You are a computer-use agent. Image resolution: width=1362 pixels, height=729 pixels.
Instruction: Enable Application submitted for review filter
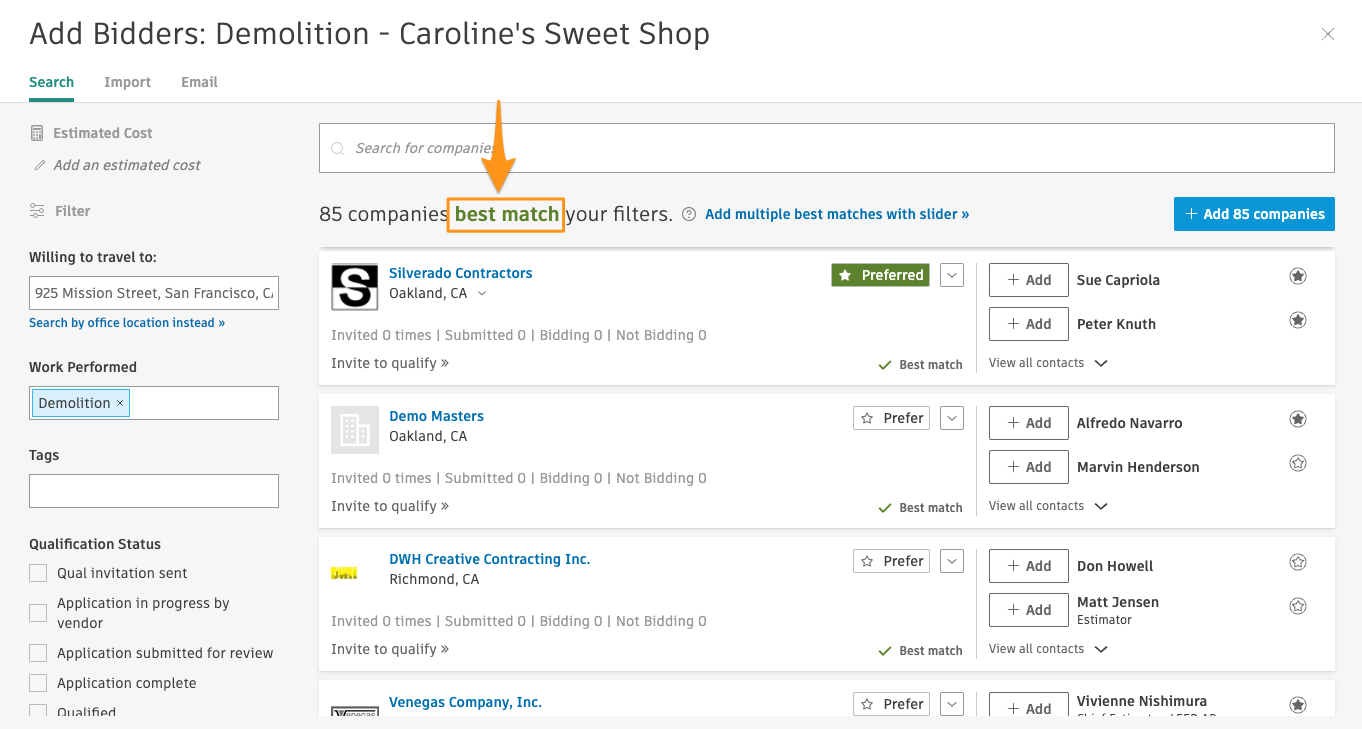coord(38,653)
